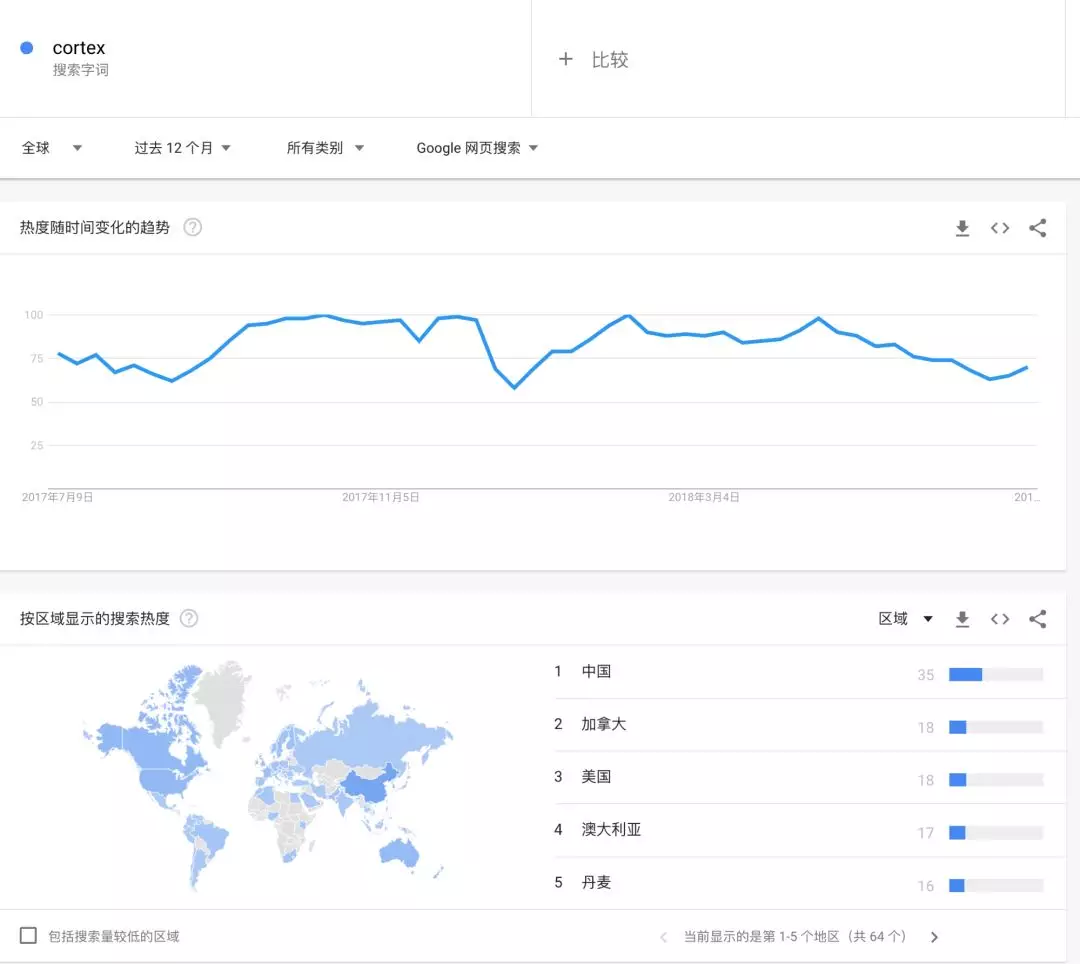
Task: Open the 全球 region dropdown
Action: coord(52,148)
